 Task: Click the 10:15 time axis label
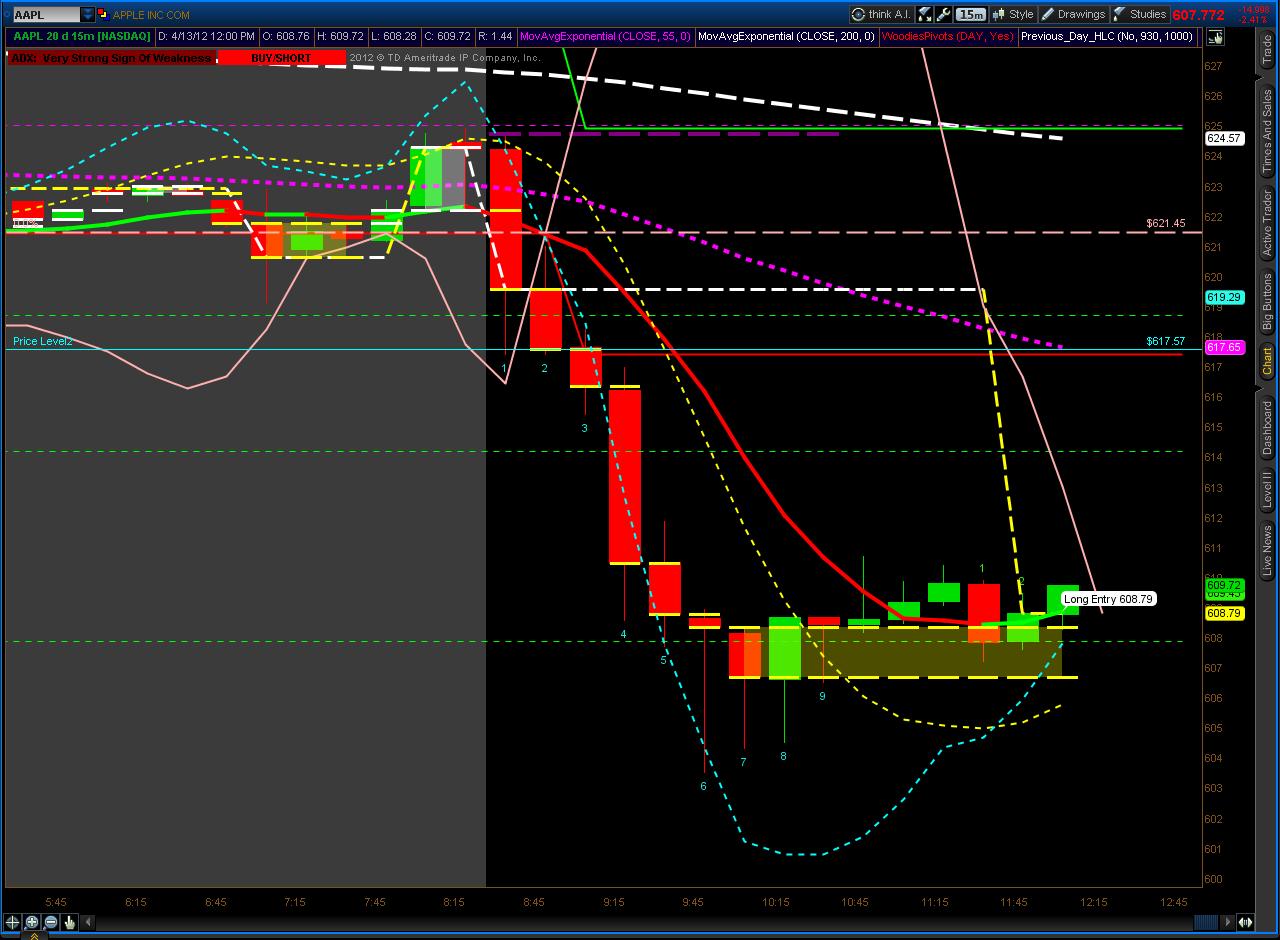coord(775,902)
